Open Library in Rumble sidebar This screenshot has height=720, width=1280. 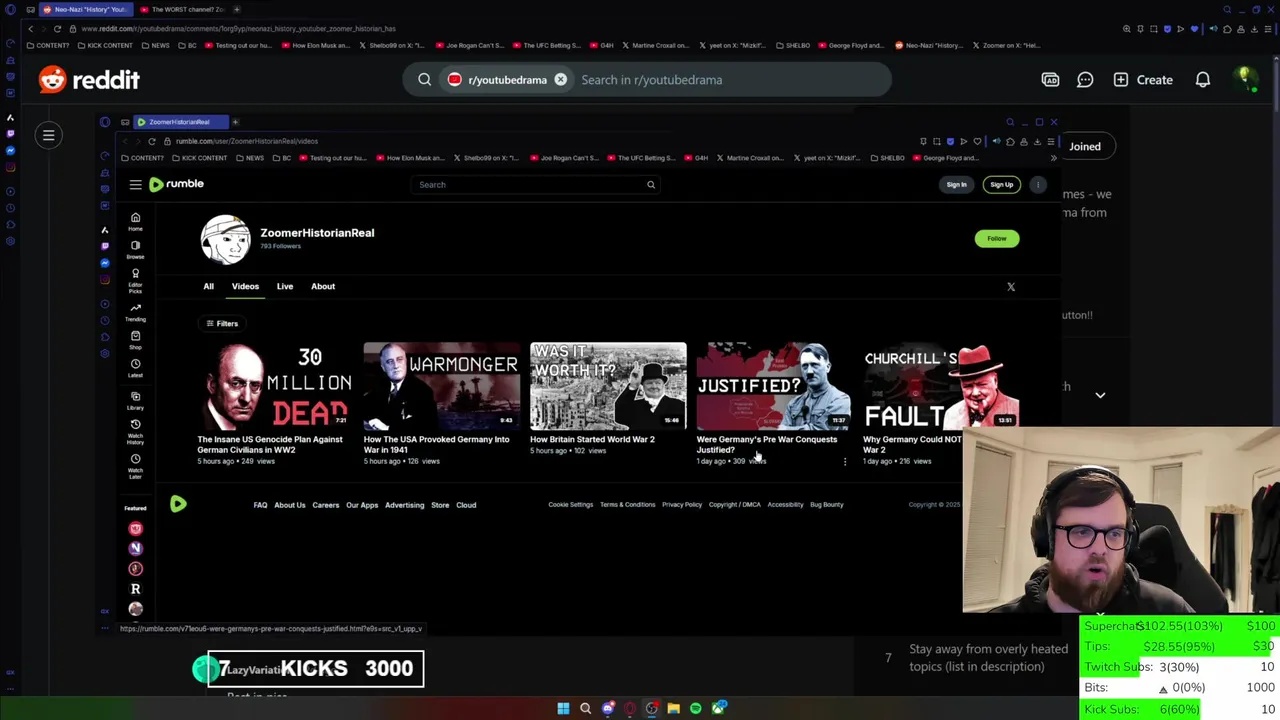point(135,400)
